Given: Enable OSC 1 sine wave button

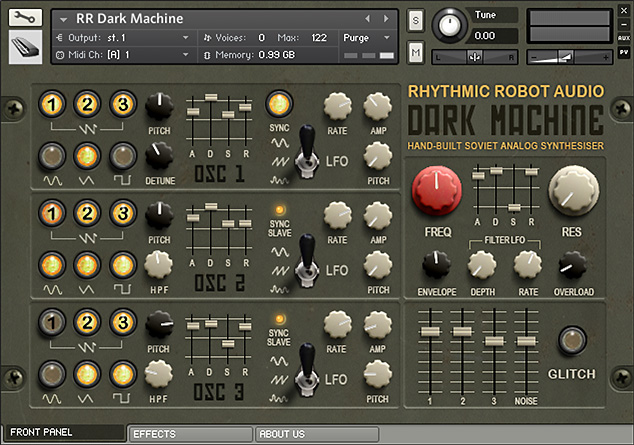Looking at the screenshot, I should 52,156.
